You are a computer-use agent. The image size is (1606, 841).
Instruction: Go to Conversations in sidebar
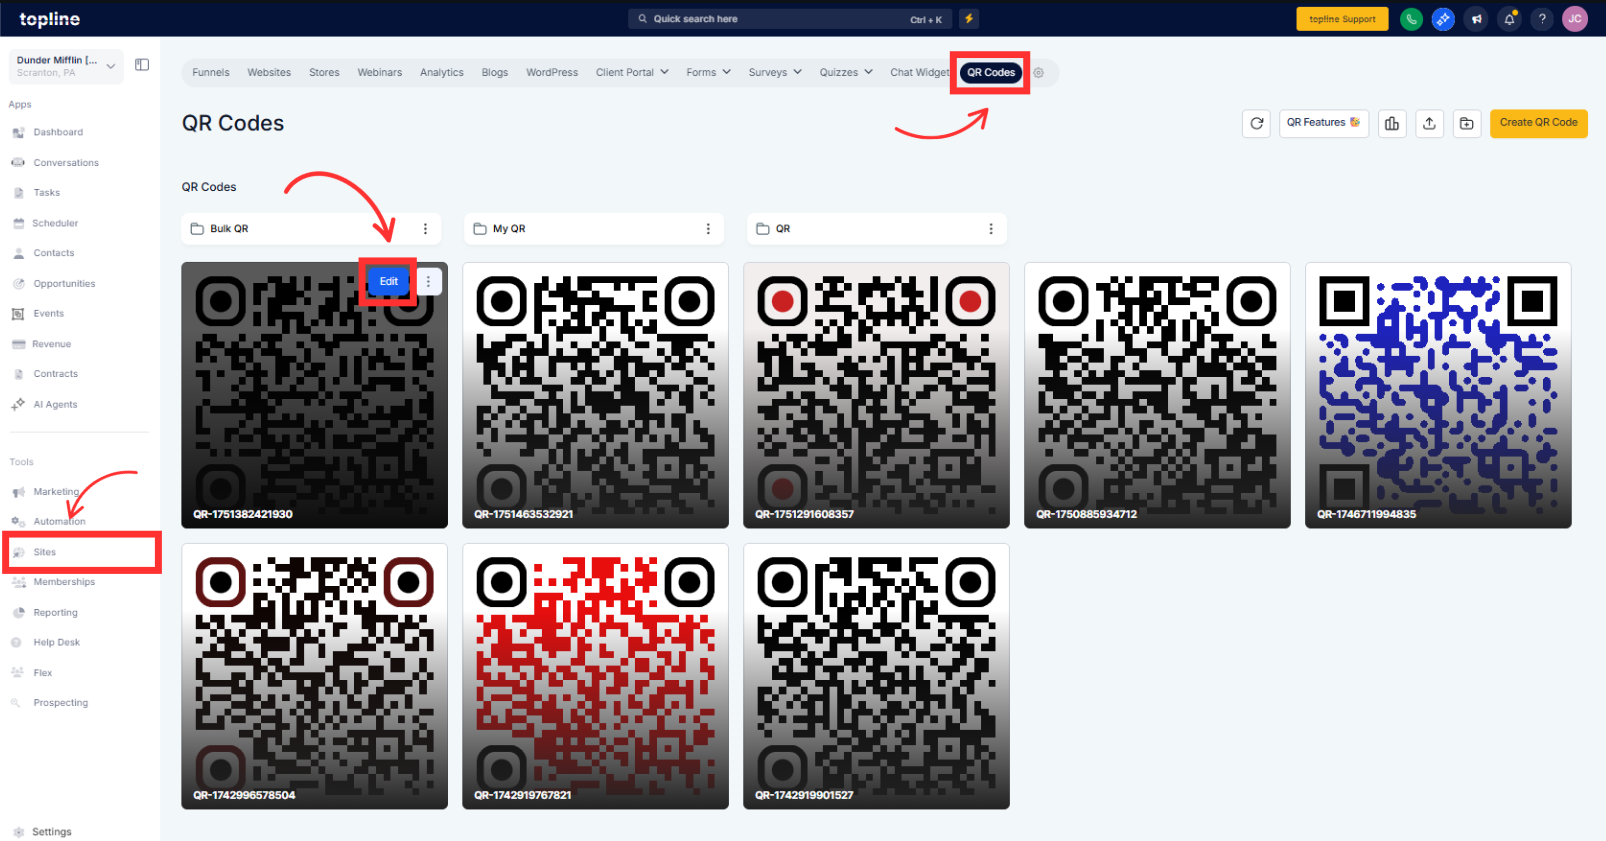(66, 163)
